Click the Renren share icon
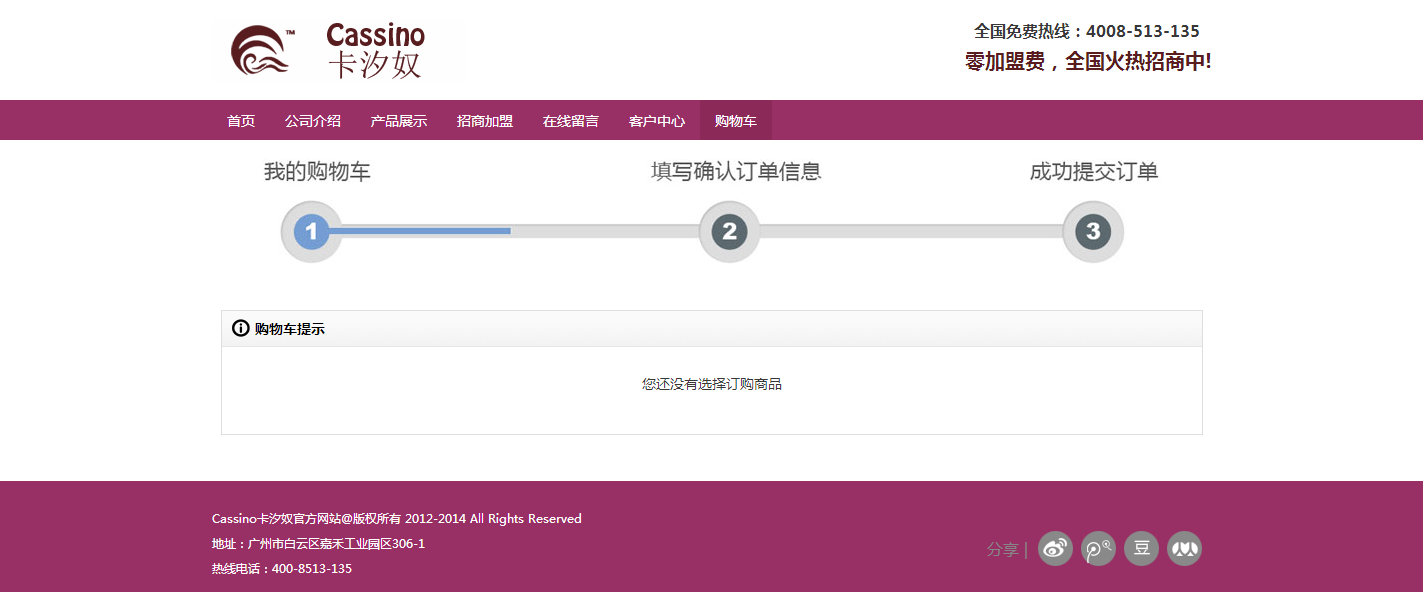 click(1184, 549)
